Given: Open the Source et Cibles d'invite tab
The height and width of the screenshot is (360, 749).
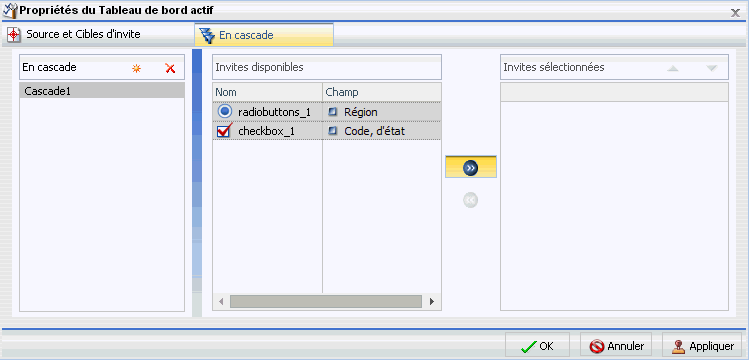Looking at the screenshot, I should pyautogui.click(x=74, y=34).
